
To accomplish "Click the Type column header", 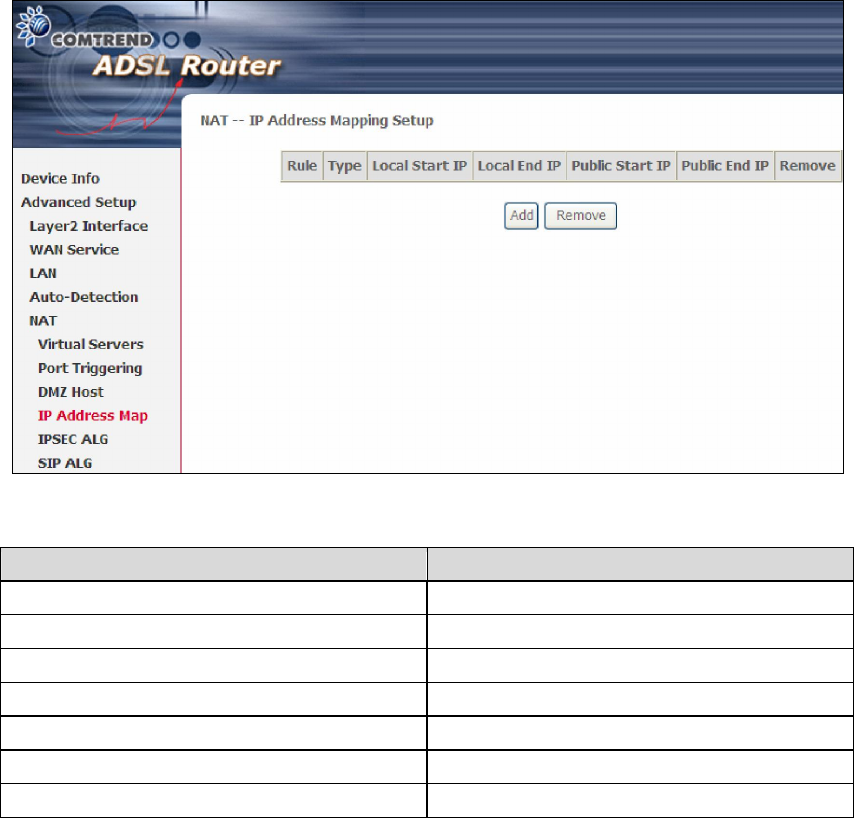I will point(345,166).
